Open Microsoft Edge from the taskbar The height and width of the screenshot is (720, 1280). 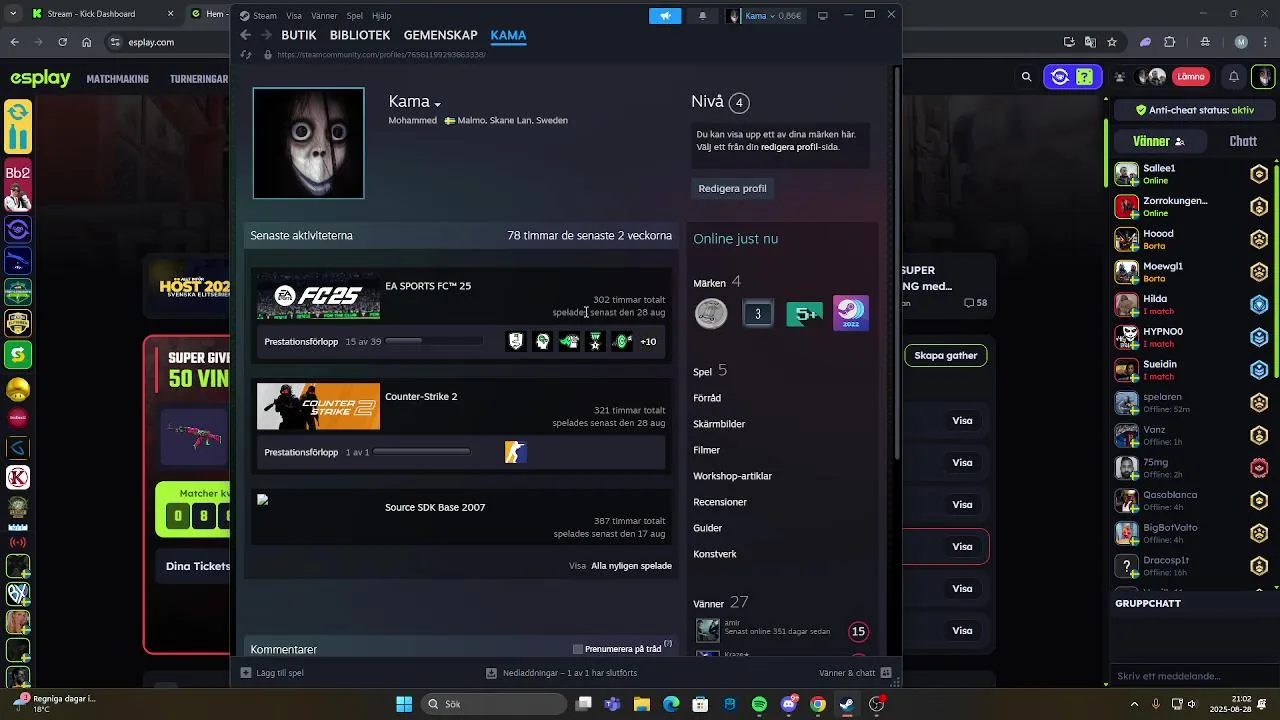point(671,704)
